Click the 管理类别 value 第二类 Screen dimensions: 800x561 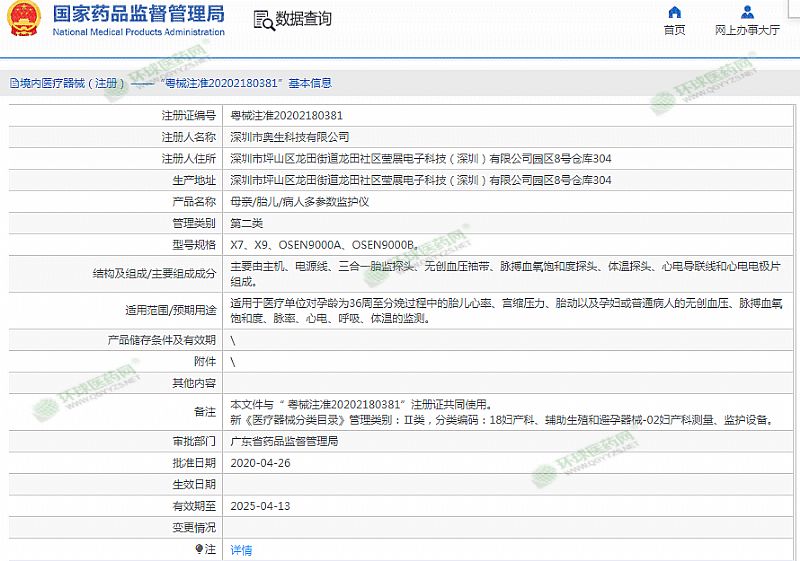coord(247,222)
